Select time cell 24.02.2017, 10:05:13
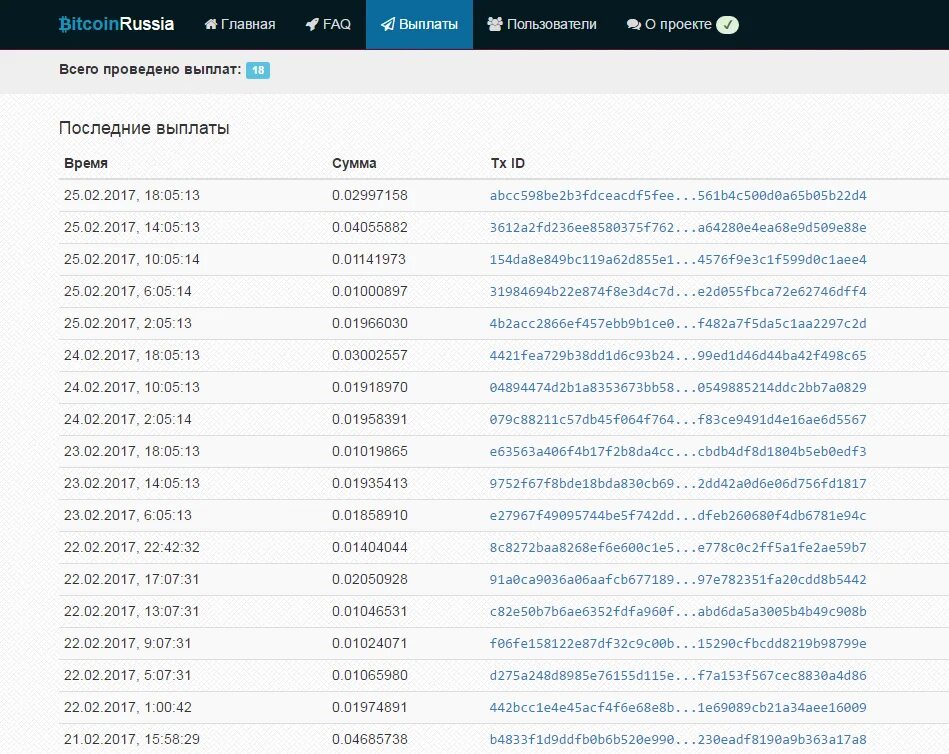 [x=131, y=388]
